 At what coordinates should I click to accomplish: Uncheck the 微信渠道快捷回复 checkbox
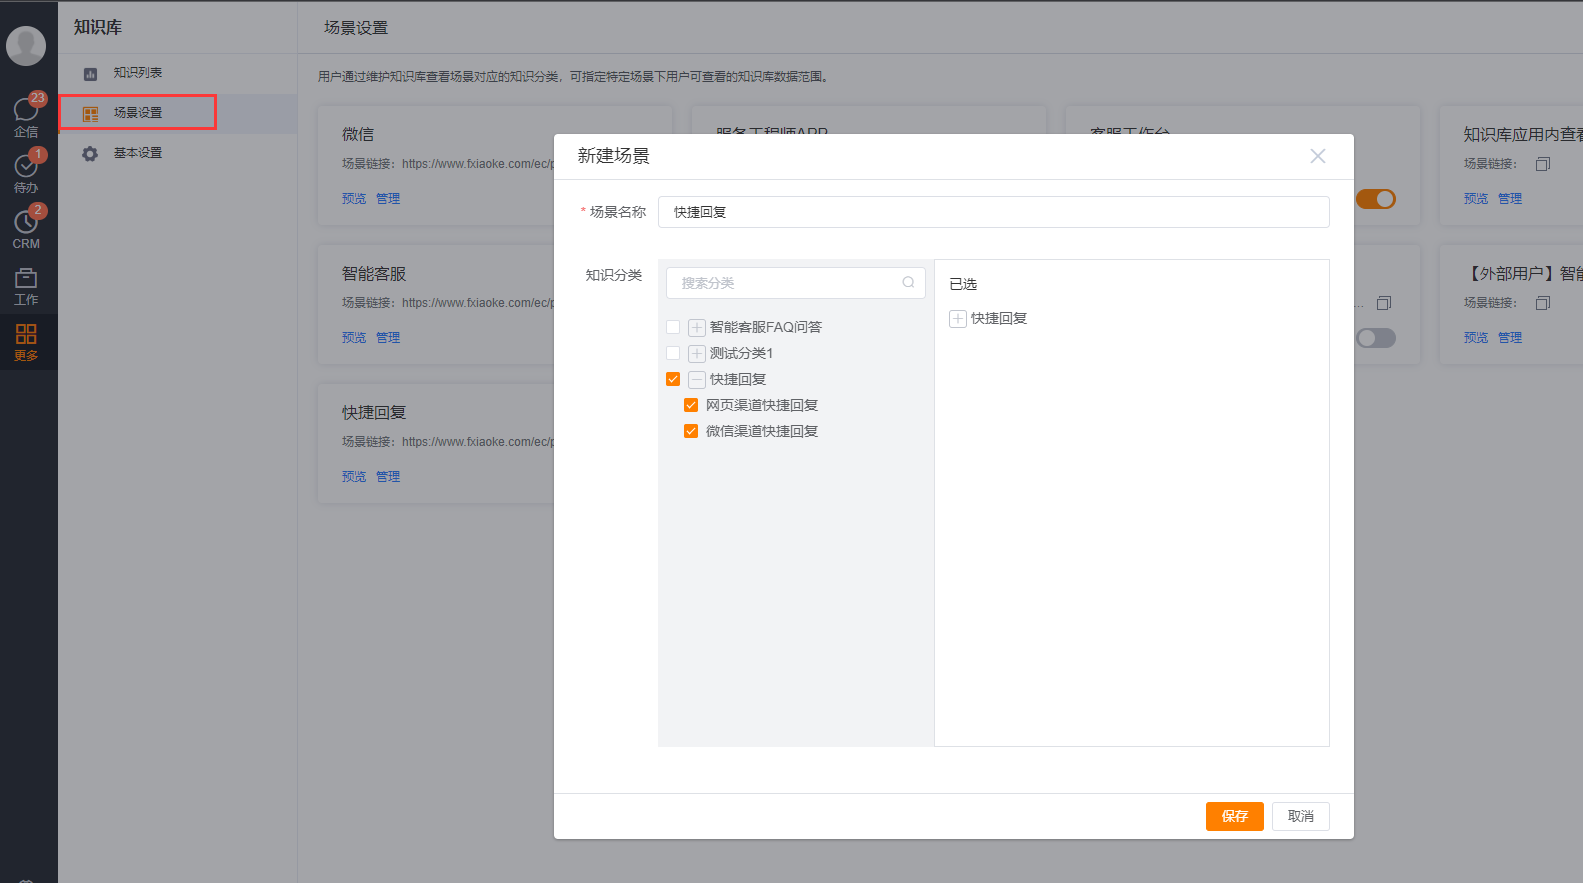[x=691, y=431]
